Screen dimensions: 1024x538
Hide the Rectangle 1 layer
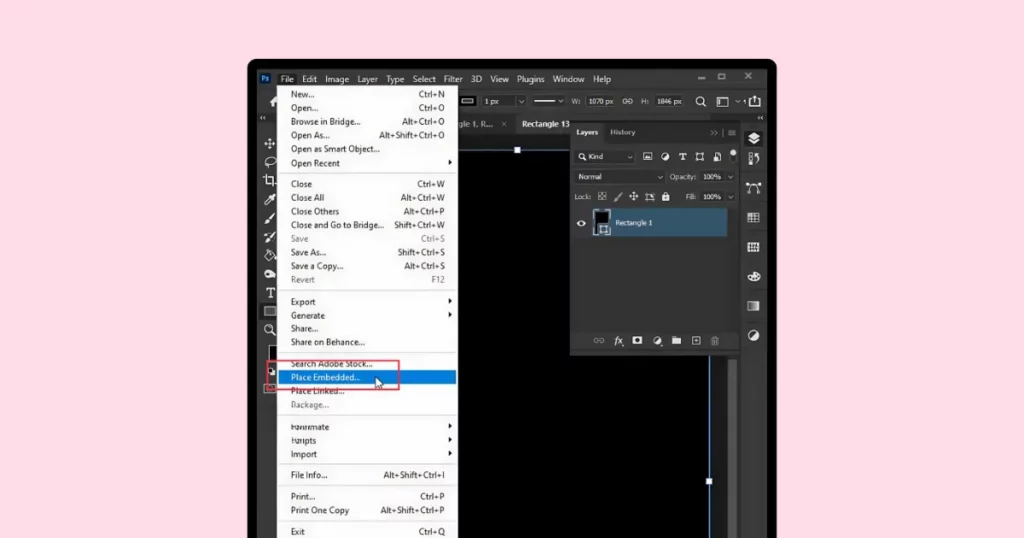[581, 223]
